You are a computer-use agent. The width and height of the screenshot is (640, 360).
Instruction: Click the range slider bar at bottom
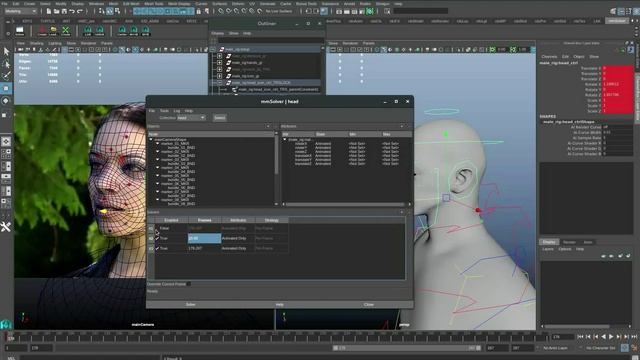point(407,348)
